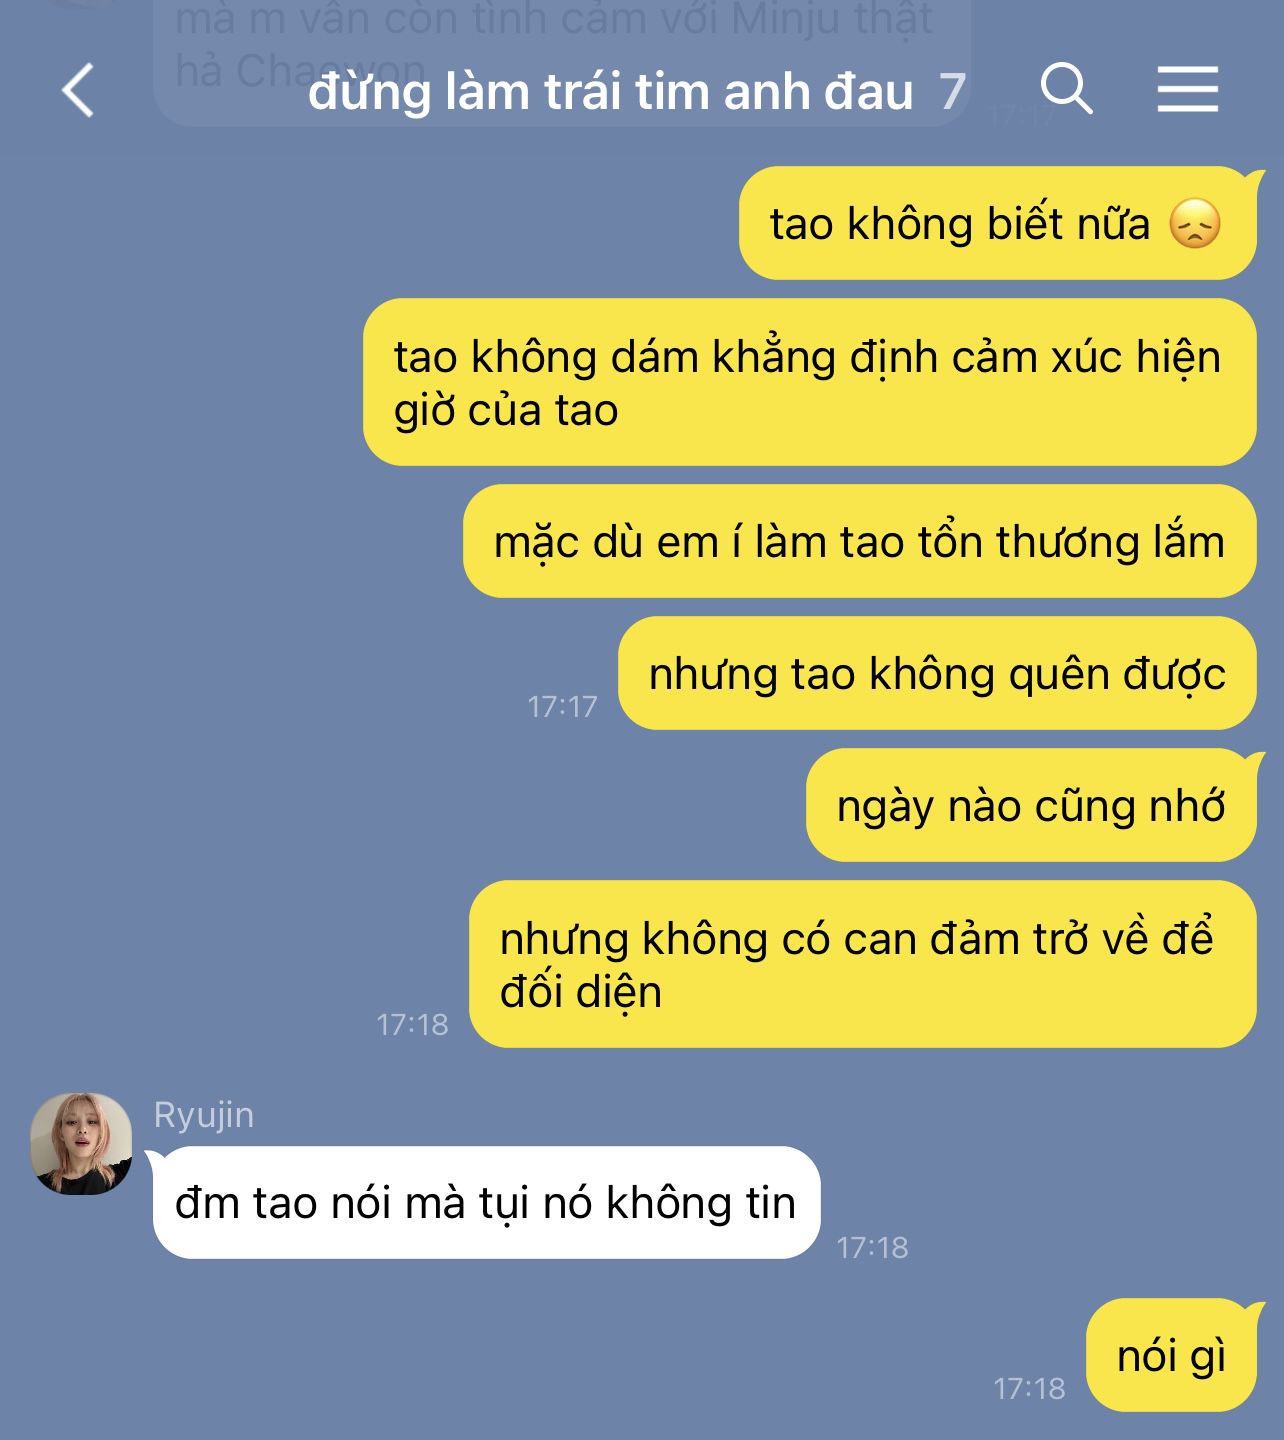Tap the sad face emoji
Image resolution: width=1284 pixels, height=1440 pixels.
coord(1195,224)
